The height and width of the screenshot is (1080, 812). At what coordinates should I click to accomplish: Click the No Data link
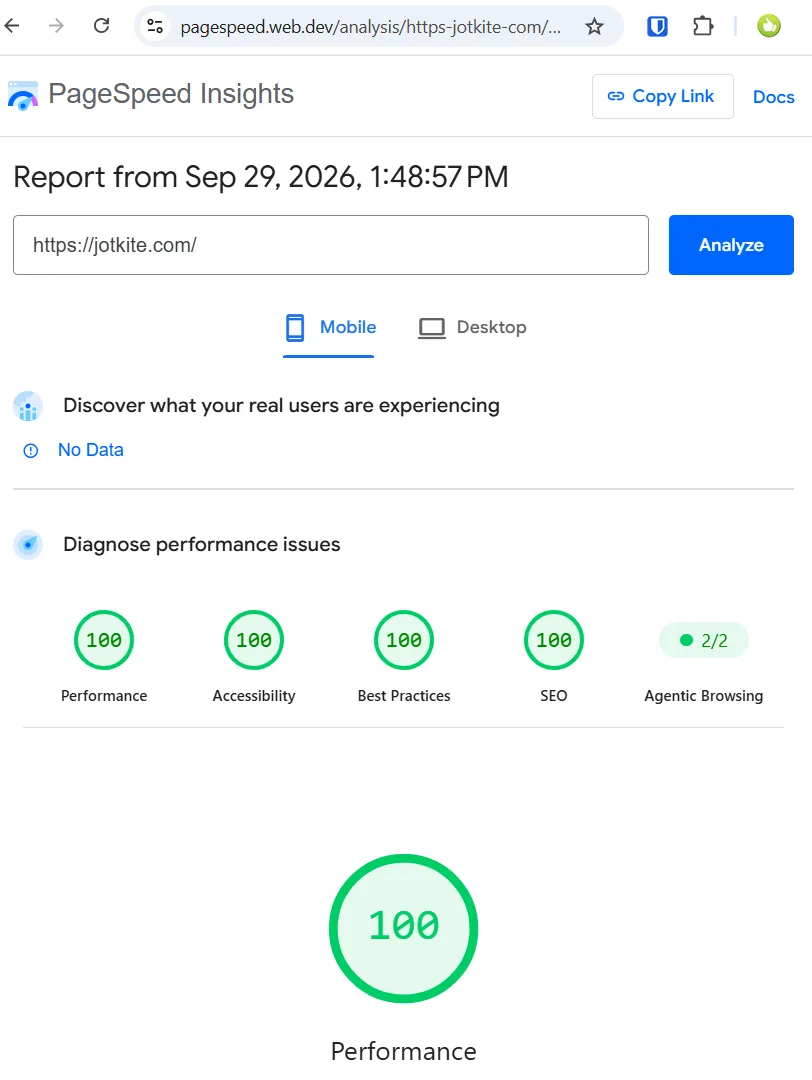coord(91,450)
